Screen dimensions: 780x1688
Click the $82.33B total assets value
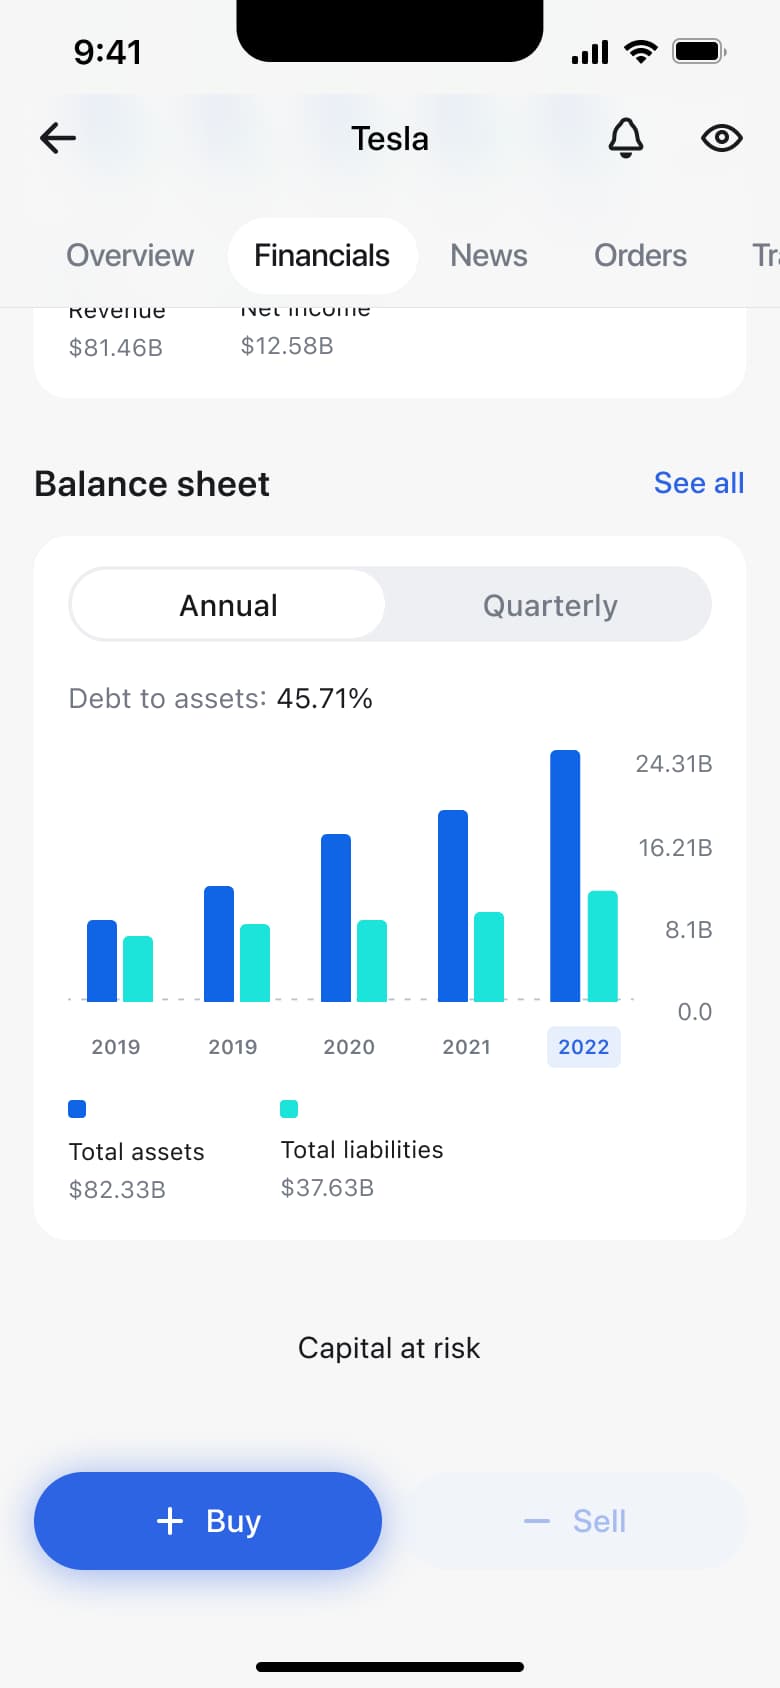[117, 1190]
